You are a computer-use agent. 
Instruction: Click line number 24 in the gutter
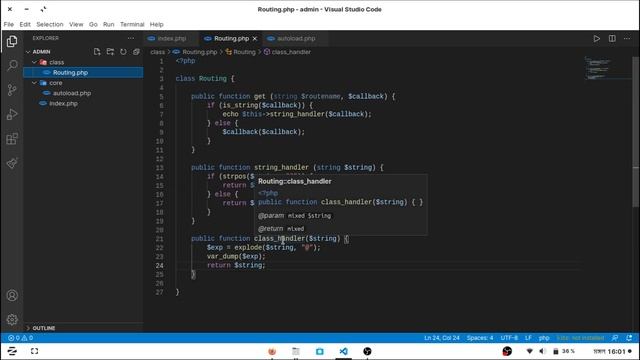(x=159, y=265)
